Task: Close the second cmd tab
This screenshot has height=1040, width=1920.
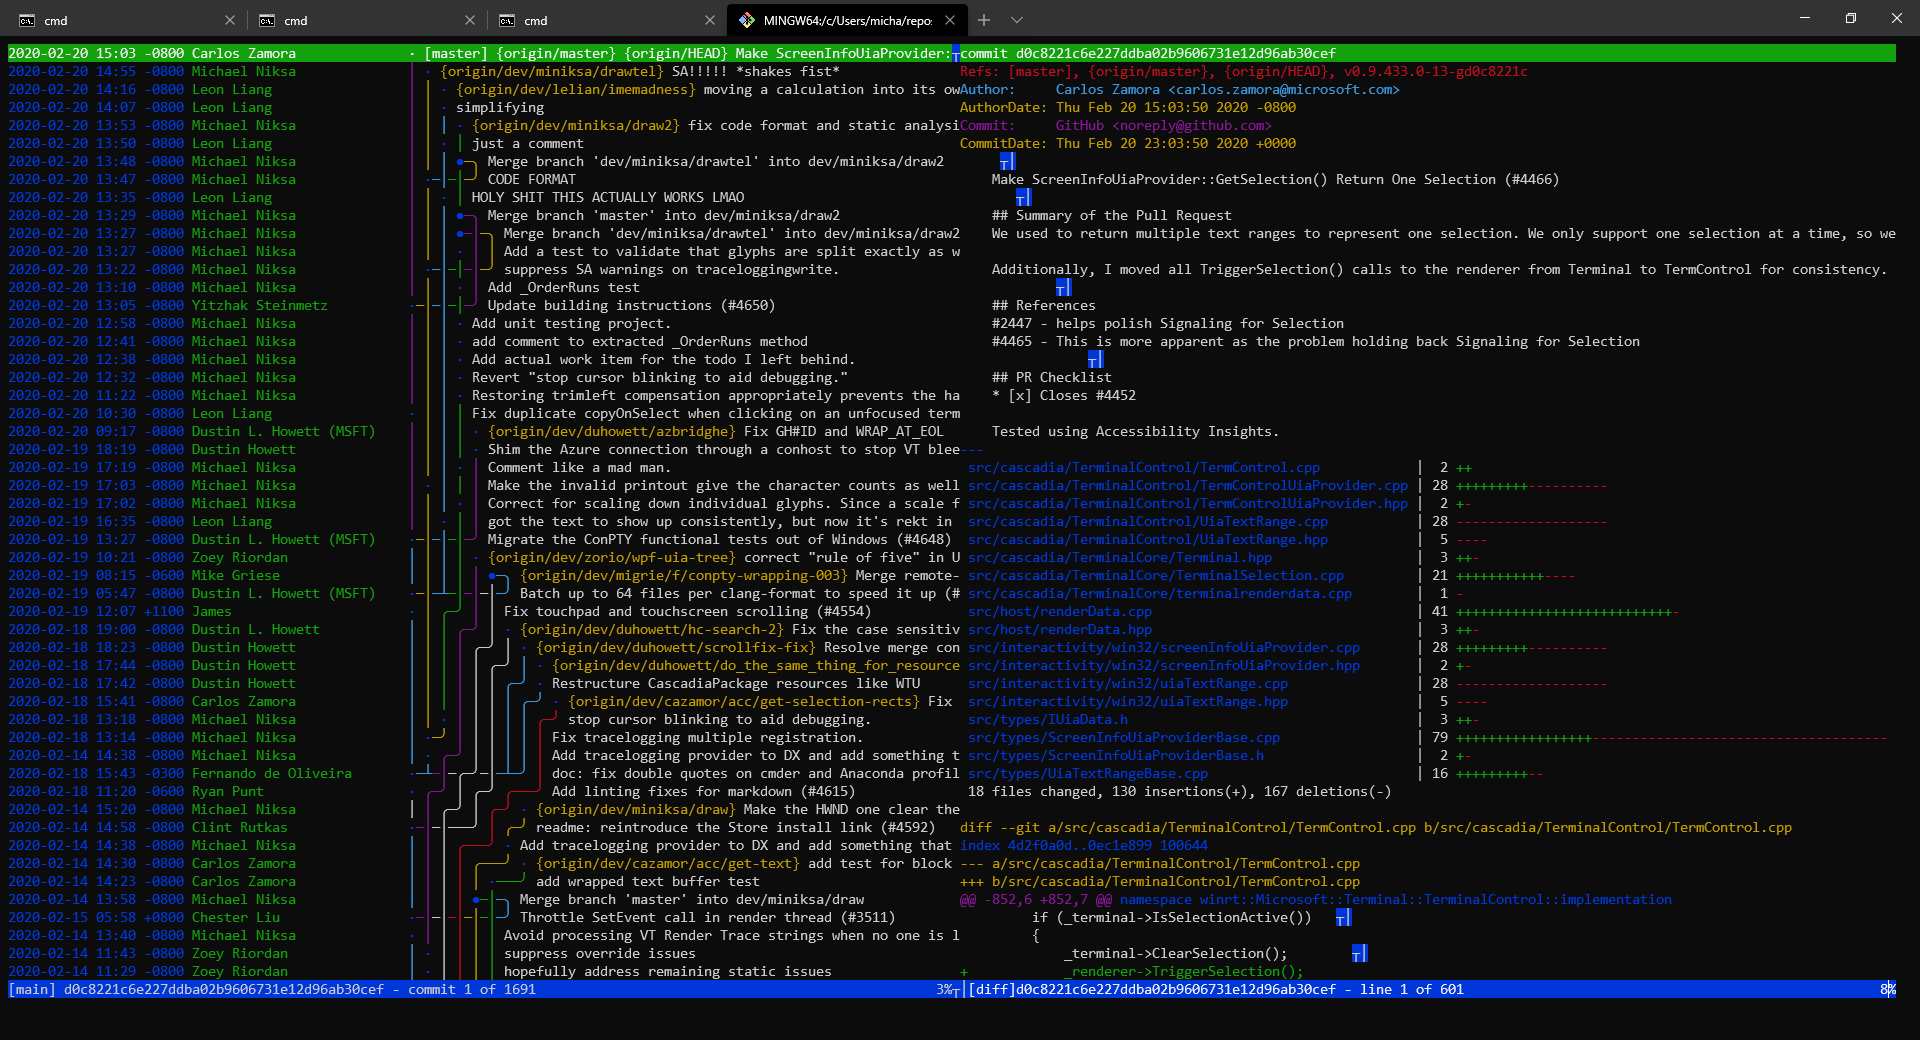Action: (470, 20)
